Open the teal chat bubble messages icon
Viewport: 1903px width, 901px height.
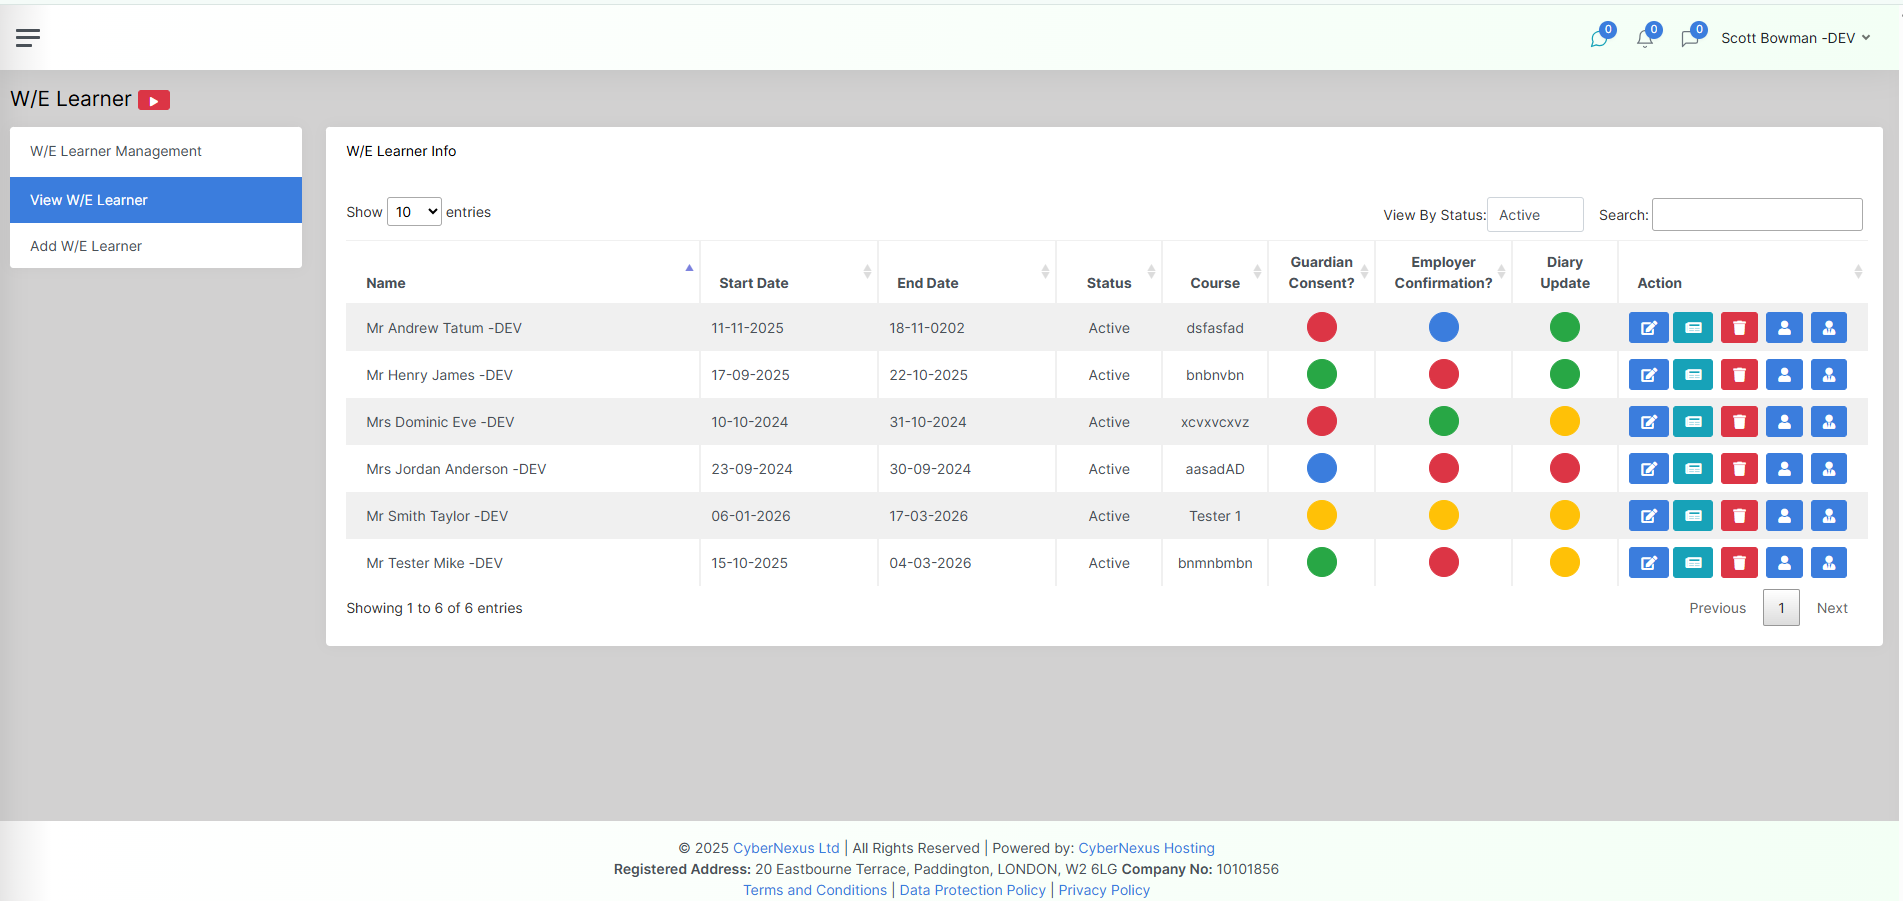(x=1599, y=38)
